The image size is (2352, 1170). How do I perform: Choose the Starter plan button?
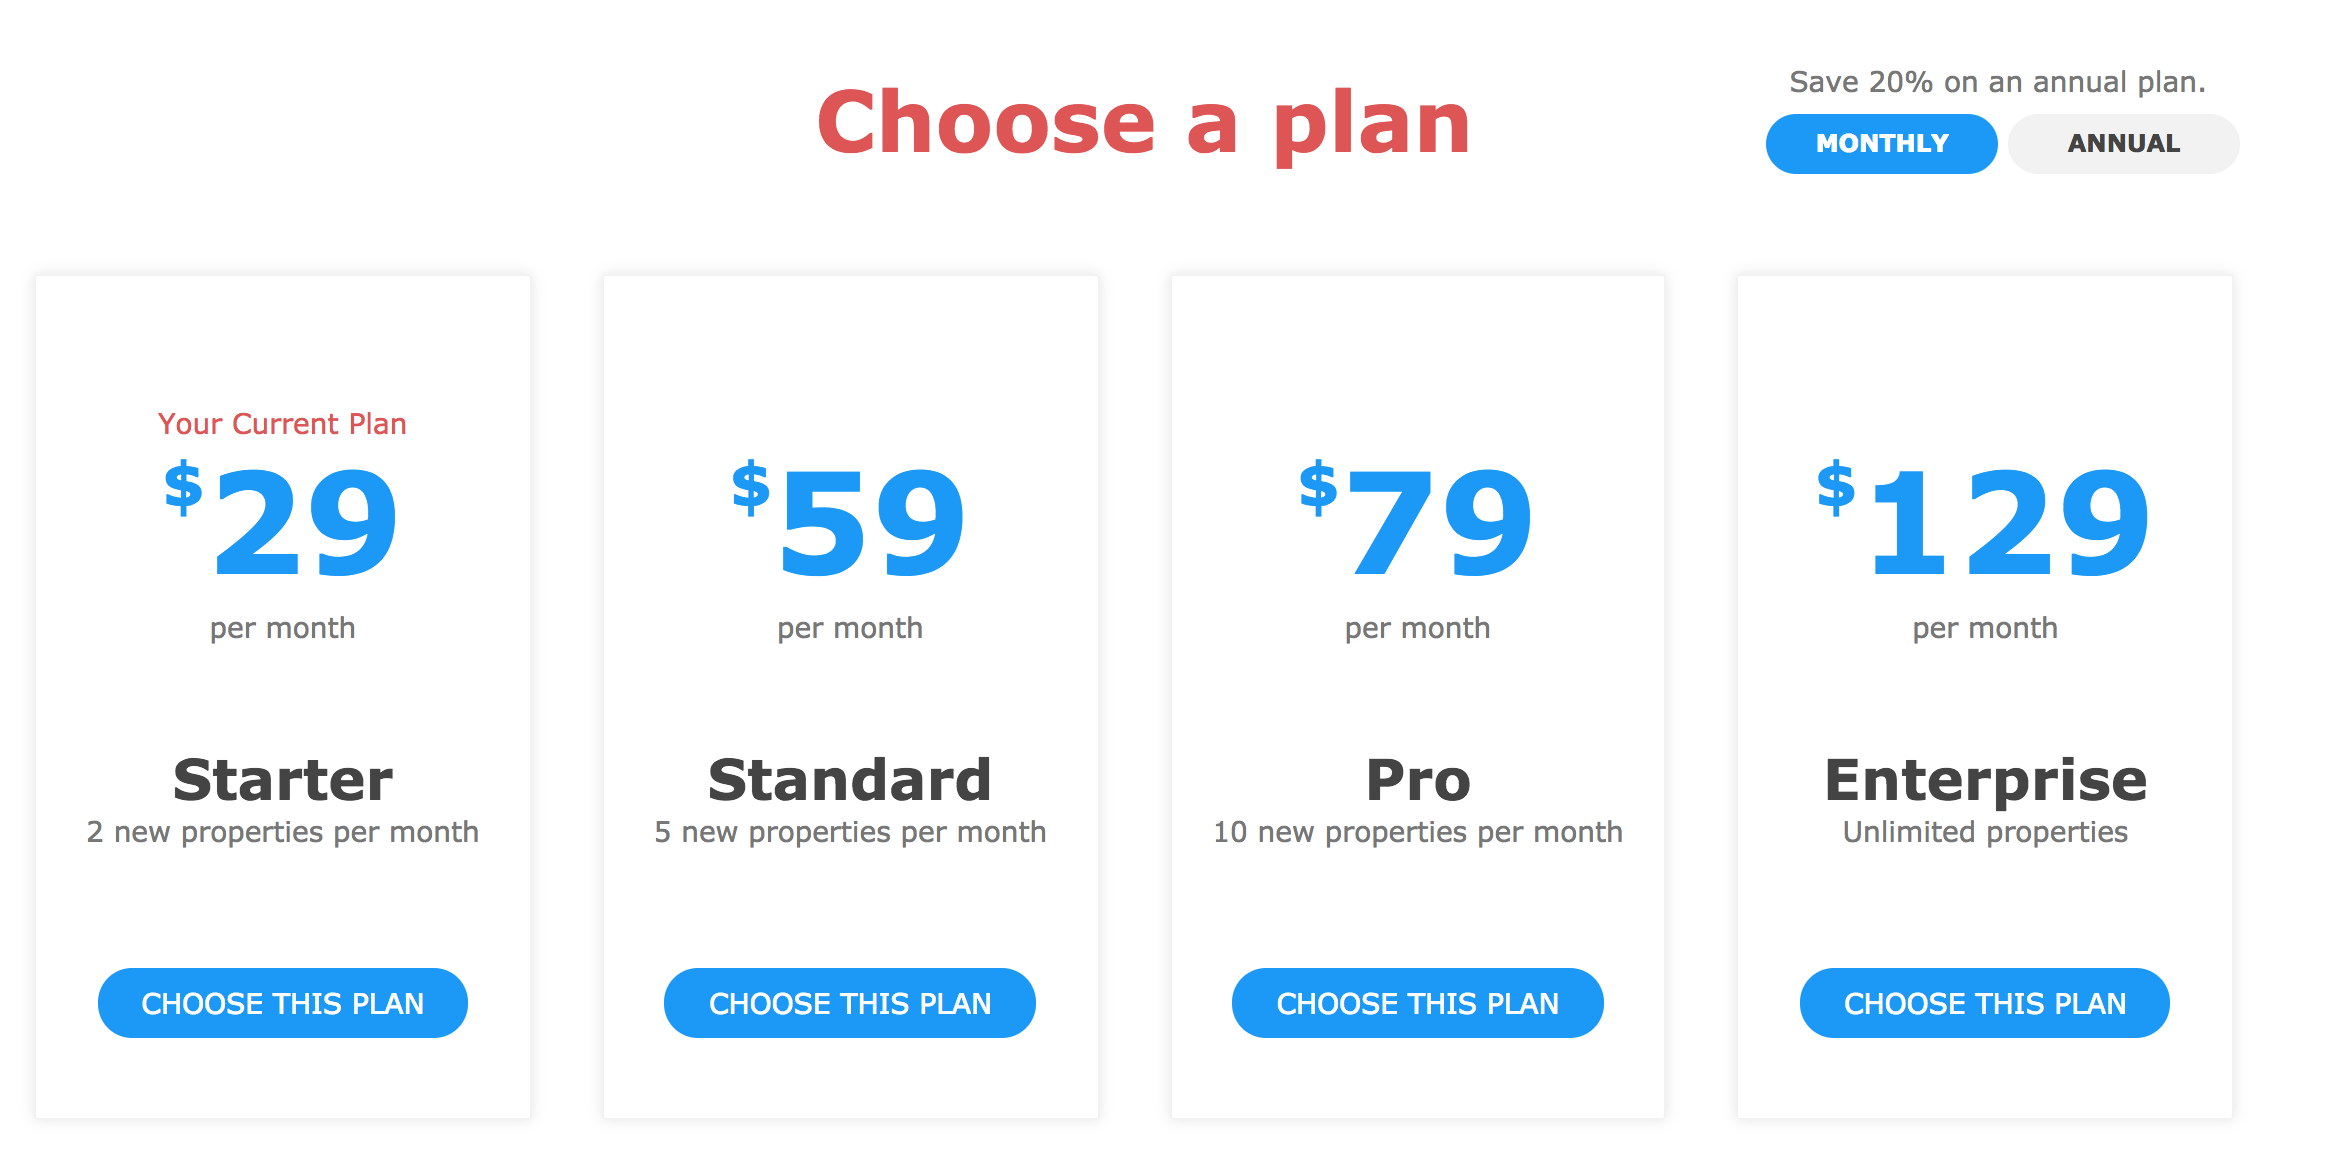(283, 1003)
